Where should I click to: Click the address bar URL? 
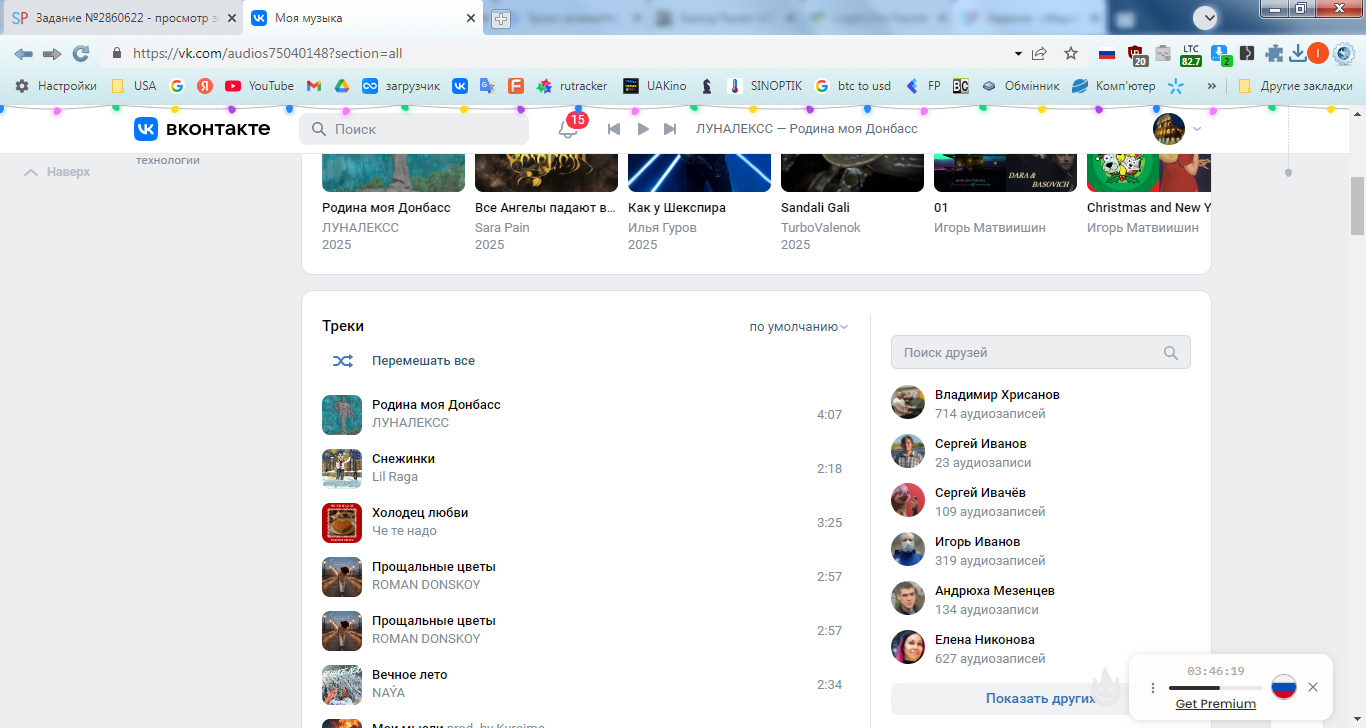pos(268,53)
